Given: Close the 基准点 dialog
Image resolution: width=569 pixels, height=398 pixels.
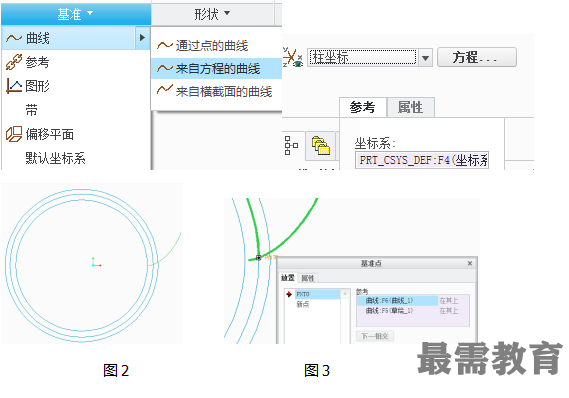Looking at the screenshot, I should 470,263.
